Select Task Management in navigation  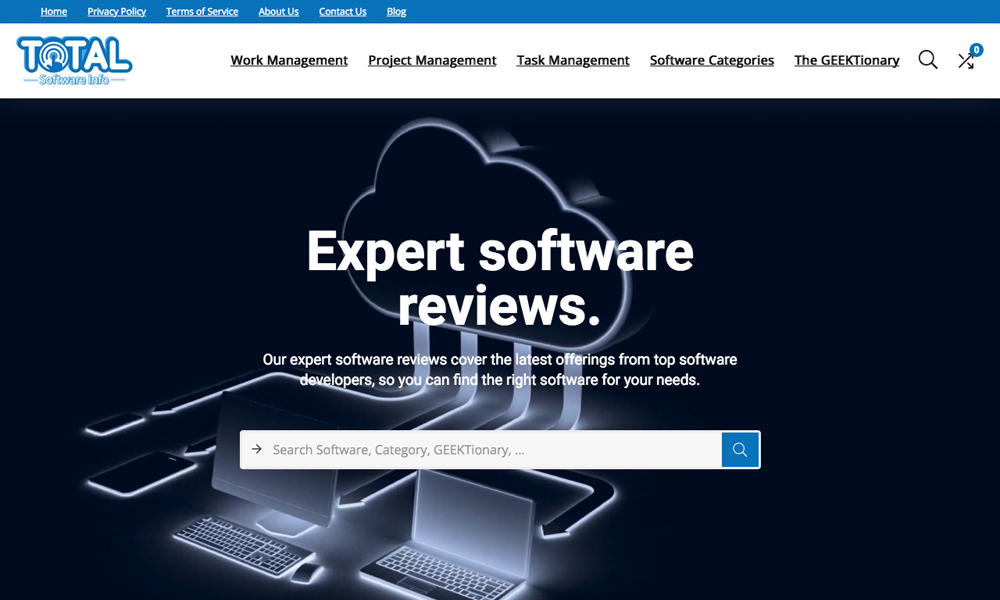(573, 60)
